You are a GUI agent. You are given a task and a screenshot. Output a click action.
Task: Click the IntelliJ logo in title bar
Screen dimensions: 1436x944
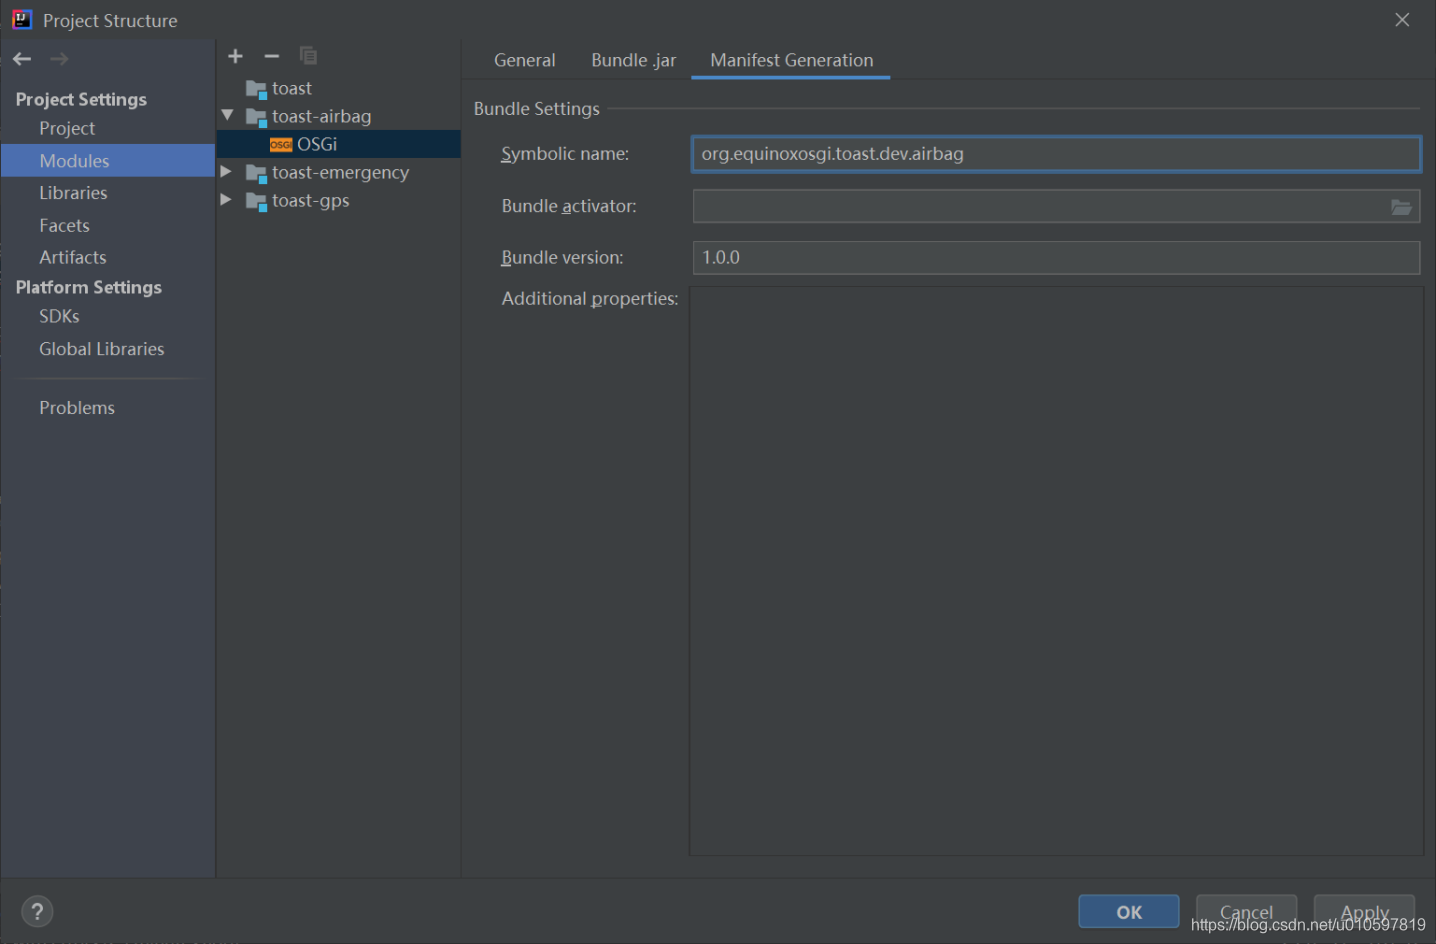22,20
